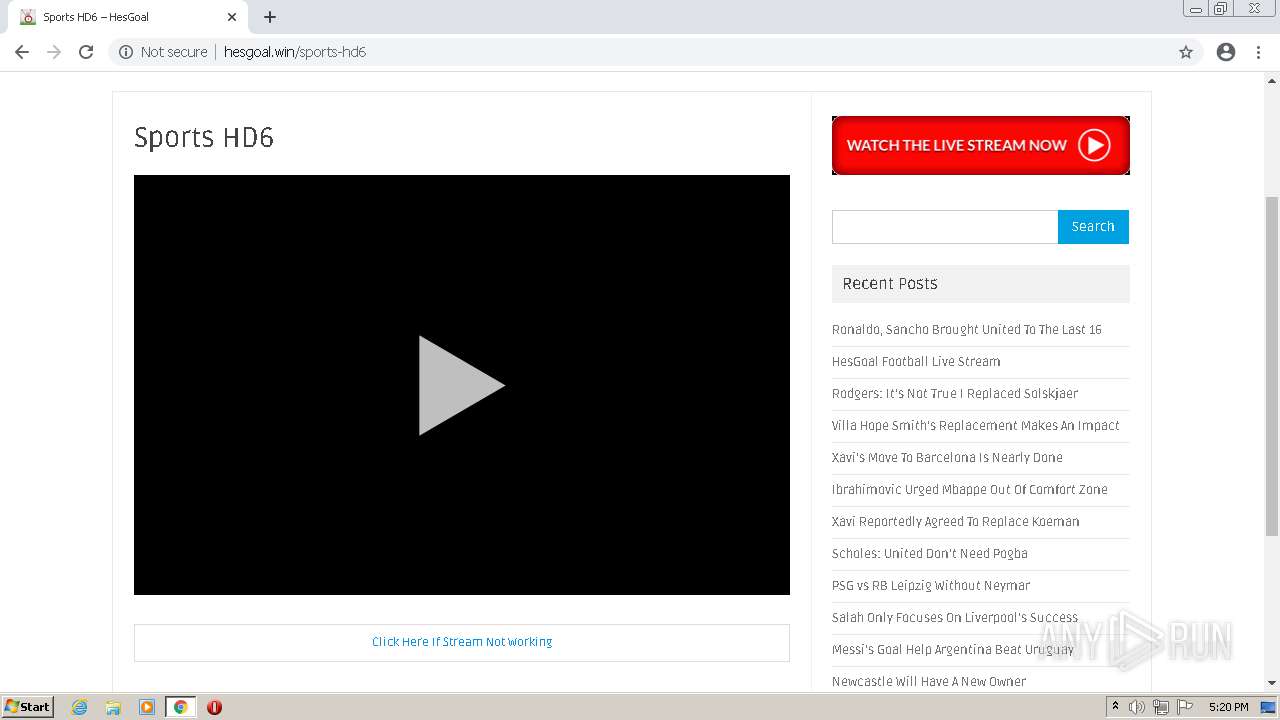Close the Sports HD6 – HesGoal tab
Image resolution: width=1280 pixels, height=720 pixels.
coord(232,17)
